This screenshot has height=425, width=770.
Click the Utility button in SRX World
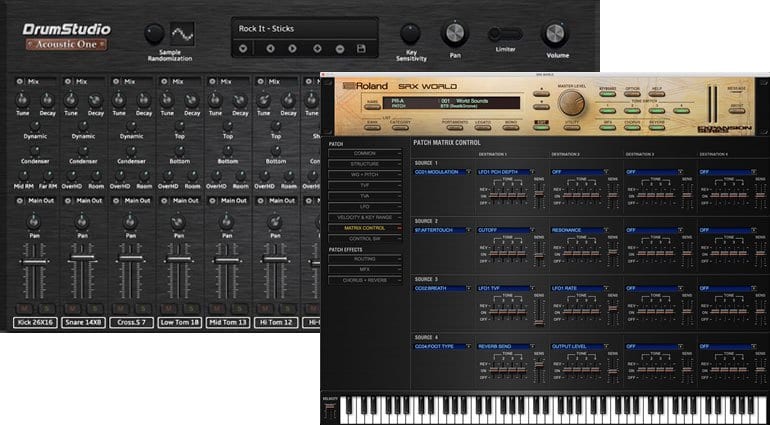tap(572, 127)
